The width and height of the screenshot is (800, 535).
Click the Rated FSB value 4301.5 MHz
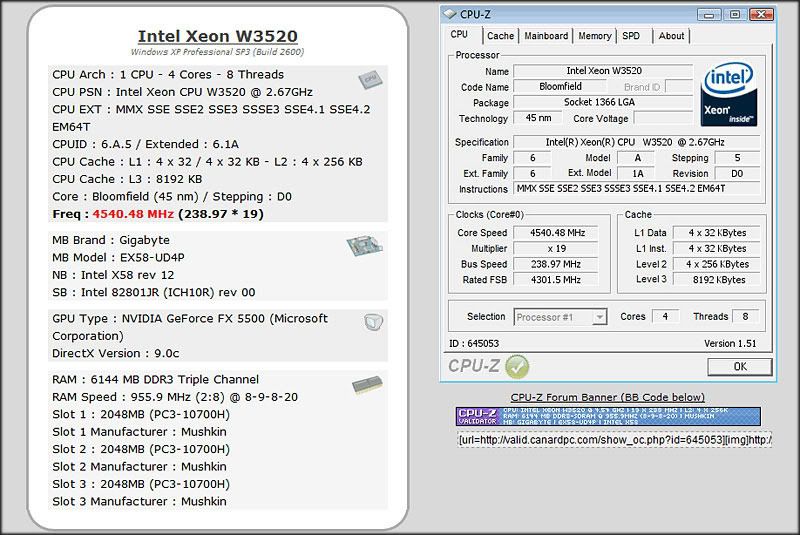pos(556,279)
